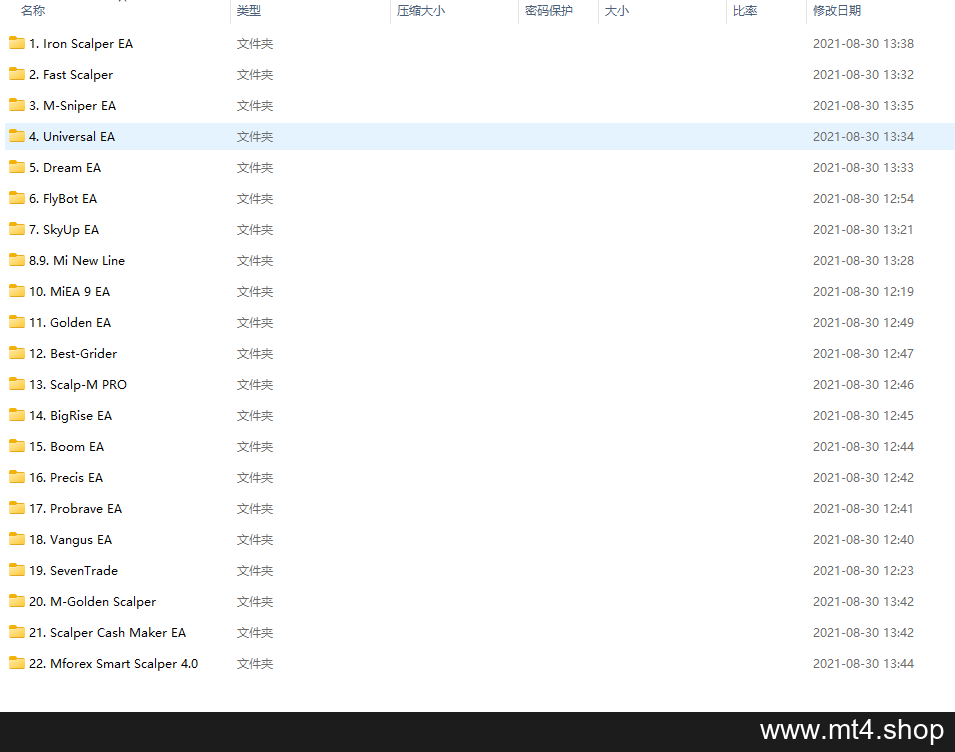Click folder icon of 3. M-Sniper EA
This screenshot has height=752, width=955.
[17, 105]
